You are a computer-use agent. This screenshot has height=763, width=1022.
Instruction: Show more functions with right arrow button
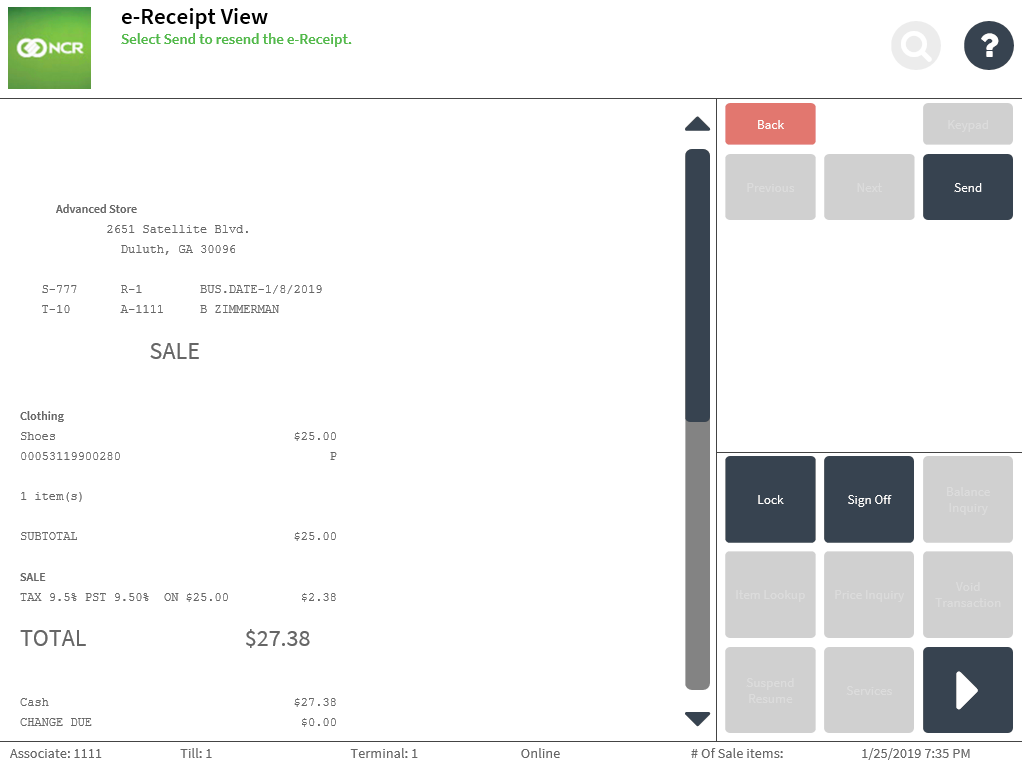click(x=967, y=690)
